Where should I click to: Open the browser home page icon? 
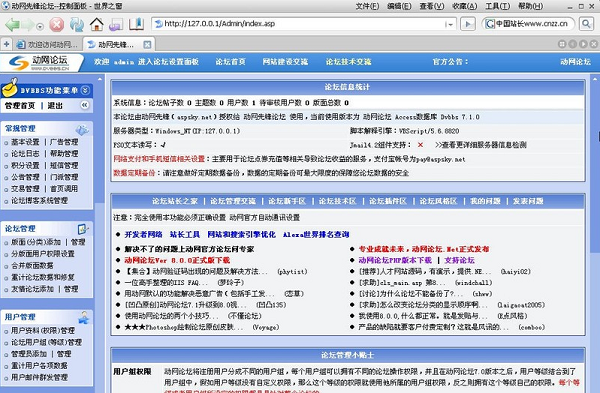(96, 25)
